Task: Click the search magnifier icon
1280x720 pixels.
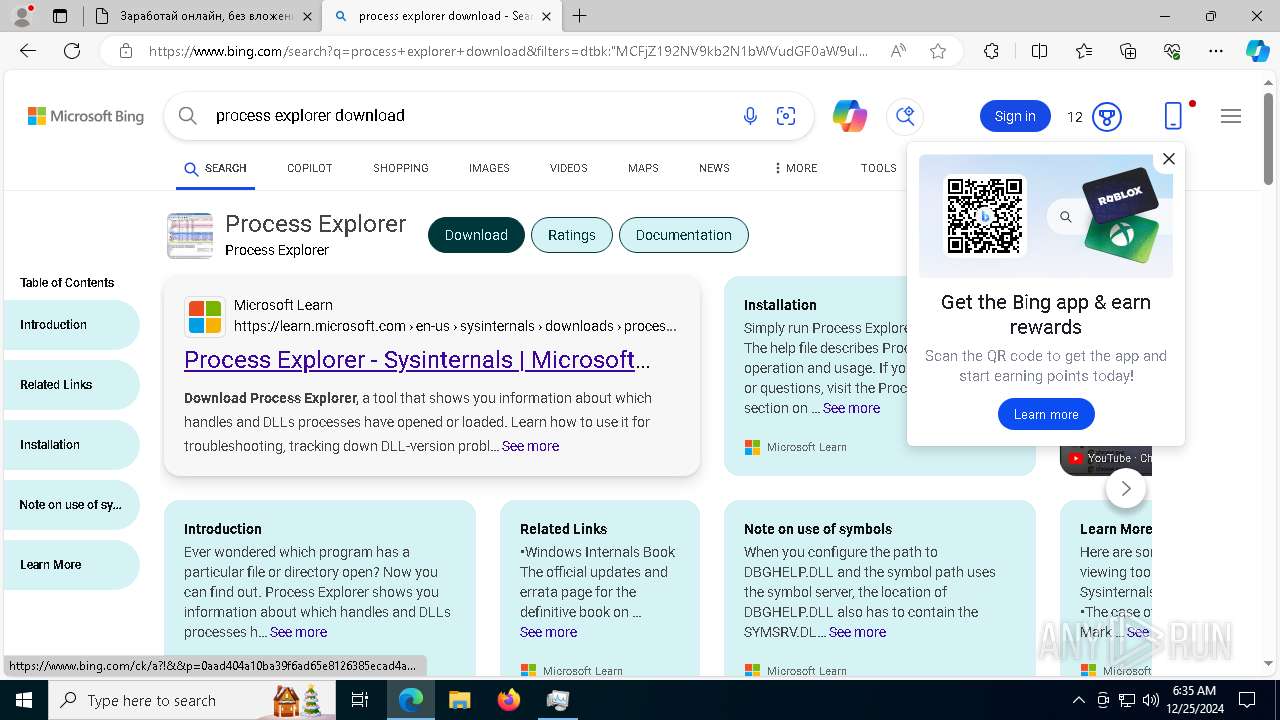Action: (x=187, y=116)
